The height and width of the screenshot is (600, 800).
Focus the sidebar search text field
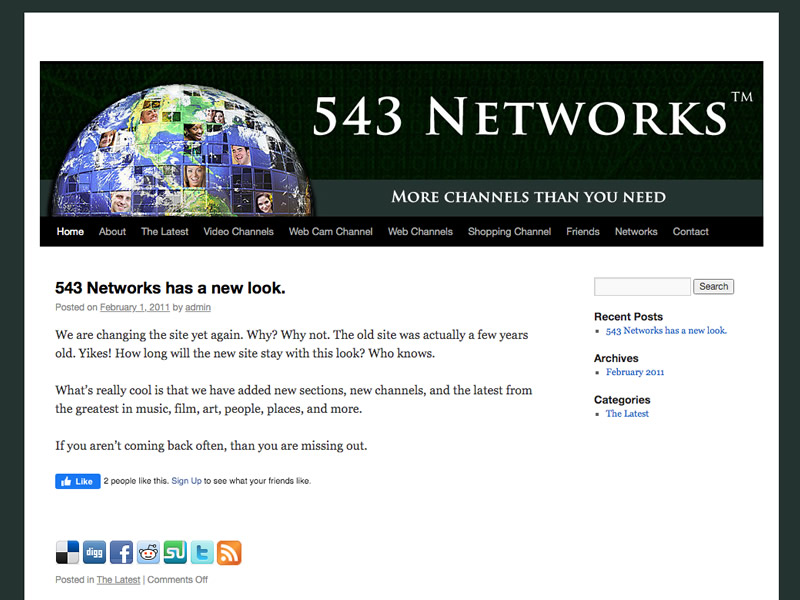click(642, 287)
